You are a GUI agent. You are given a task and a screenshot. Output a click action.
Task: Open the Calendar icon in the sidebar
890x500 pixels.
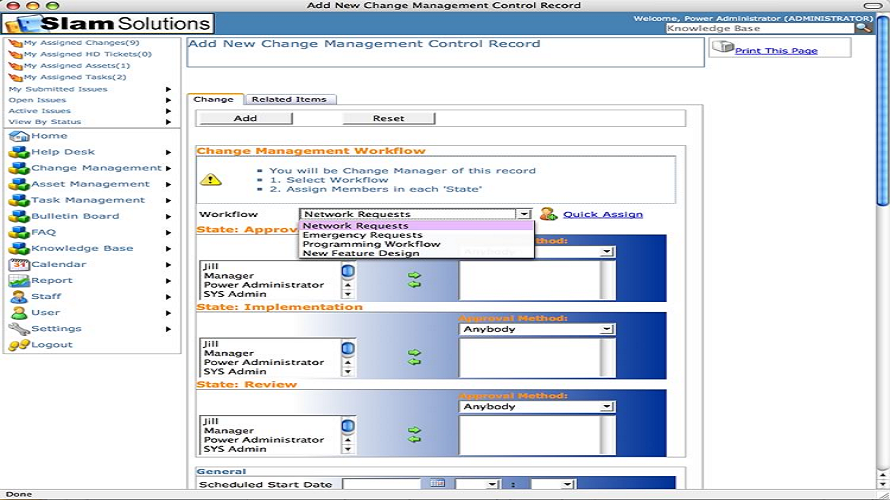19,264
